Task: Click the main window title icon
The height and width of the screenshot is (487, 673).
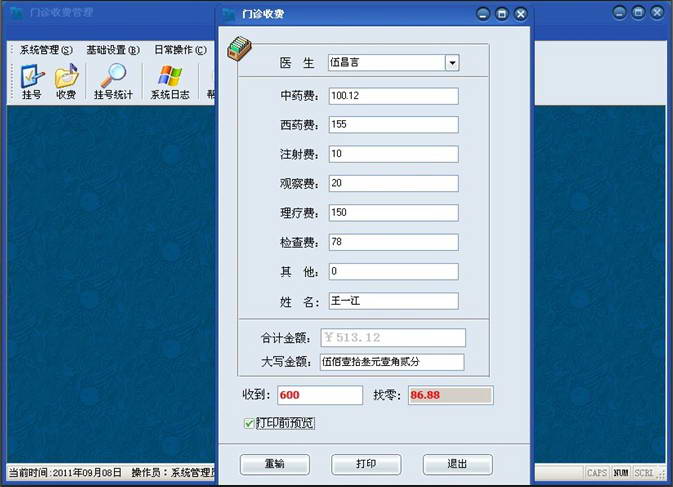Action: click(17, 12)
